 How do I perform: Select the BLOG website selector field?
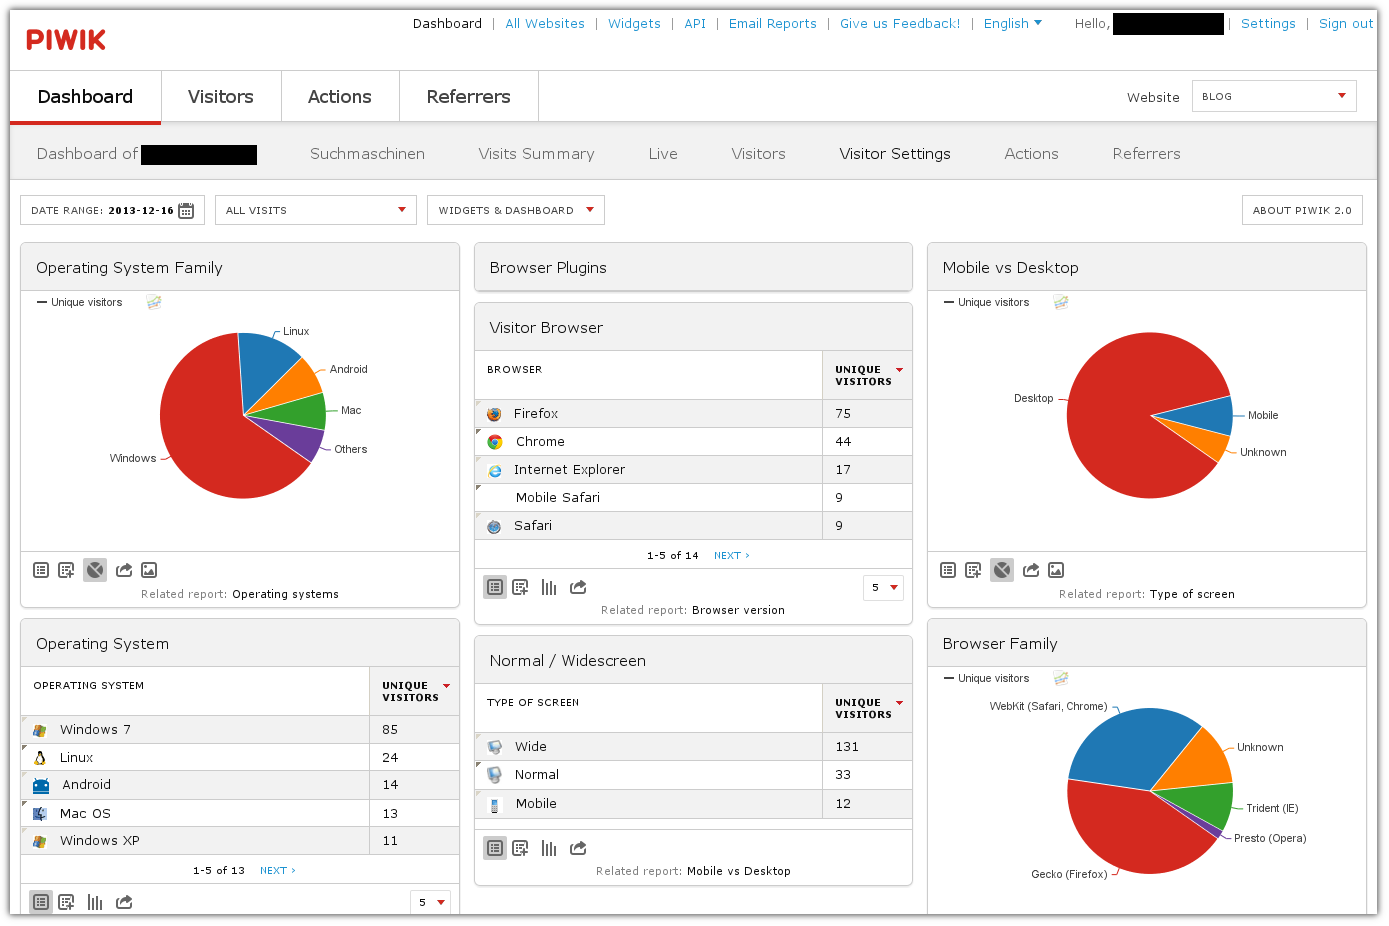coord(1273,96)
